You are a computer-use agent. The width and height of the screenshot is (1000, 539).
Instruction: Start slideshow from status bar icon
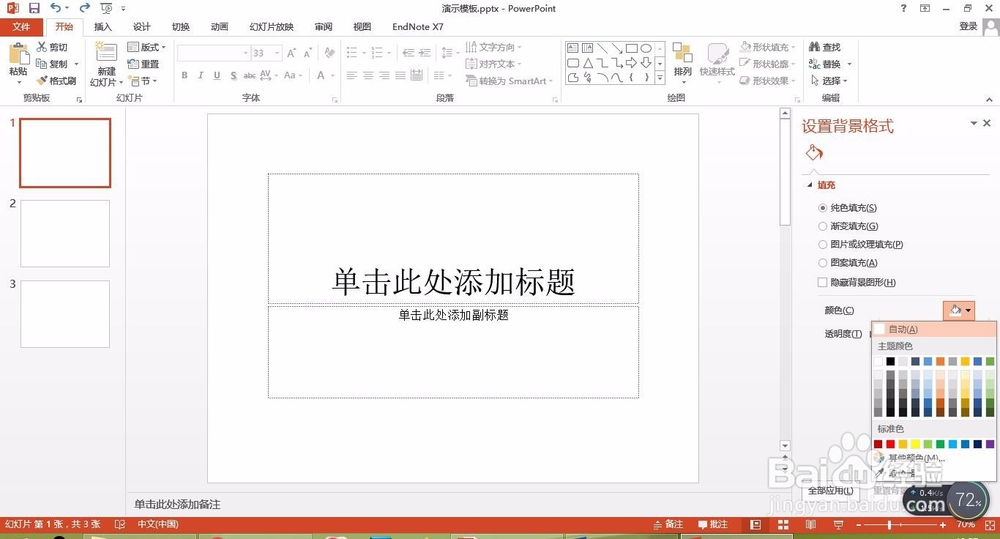pos(838,524)
